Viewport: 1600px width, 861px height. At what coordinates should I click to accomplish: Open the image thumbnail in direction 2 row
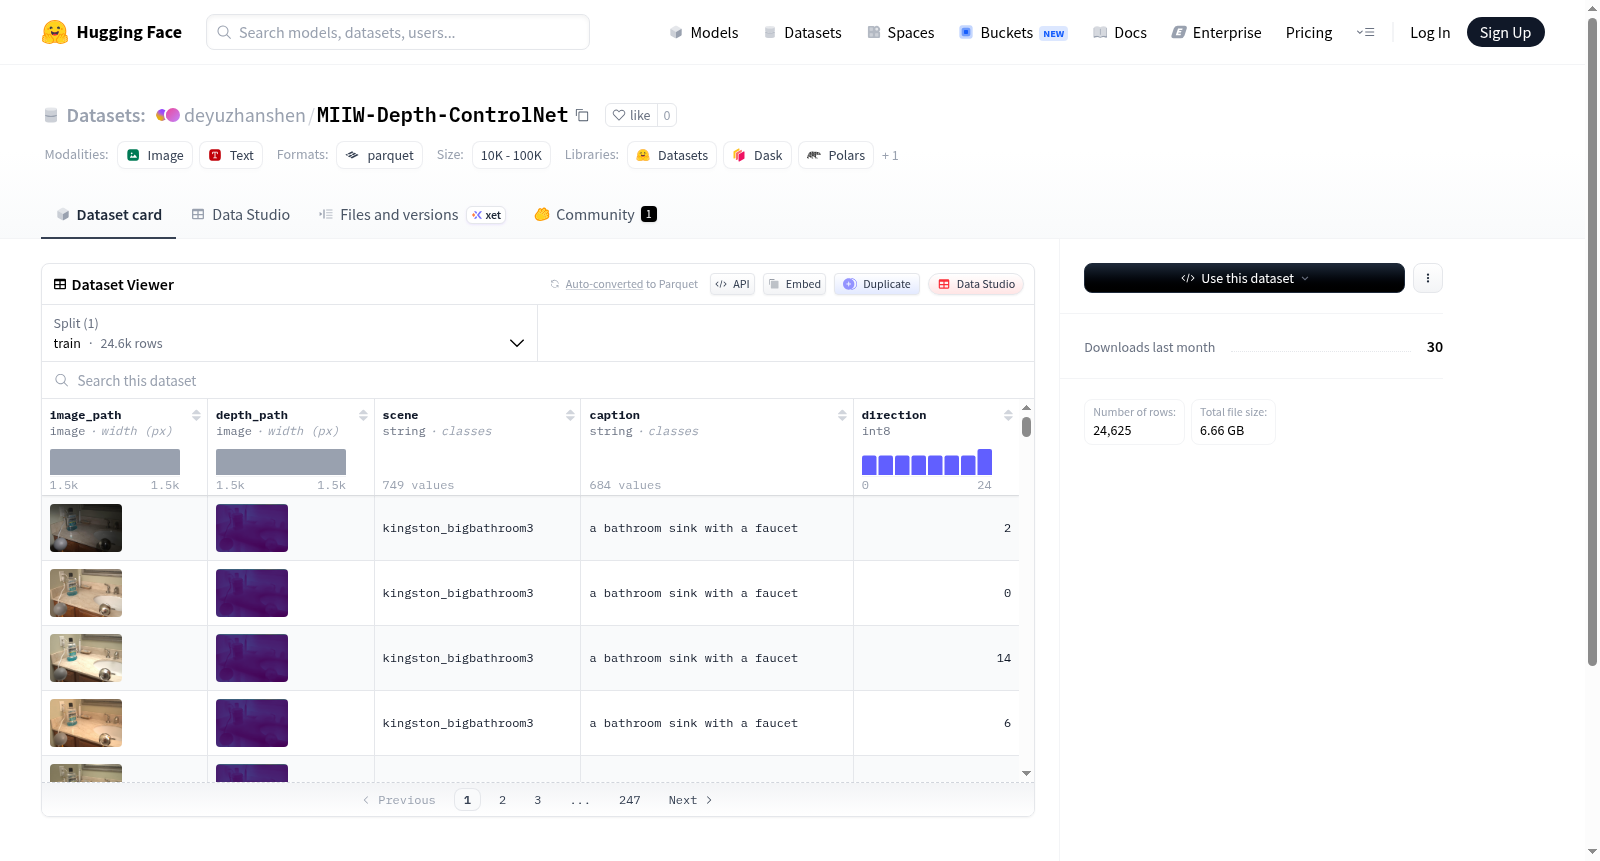click(x=86, y=528)
